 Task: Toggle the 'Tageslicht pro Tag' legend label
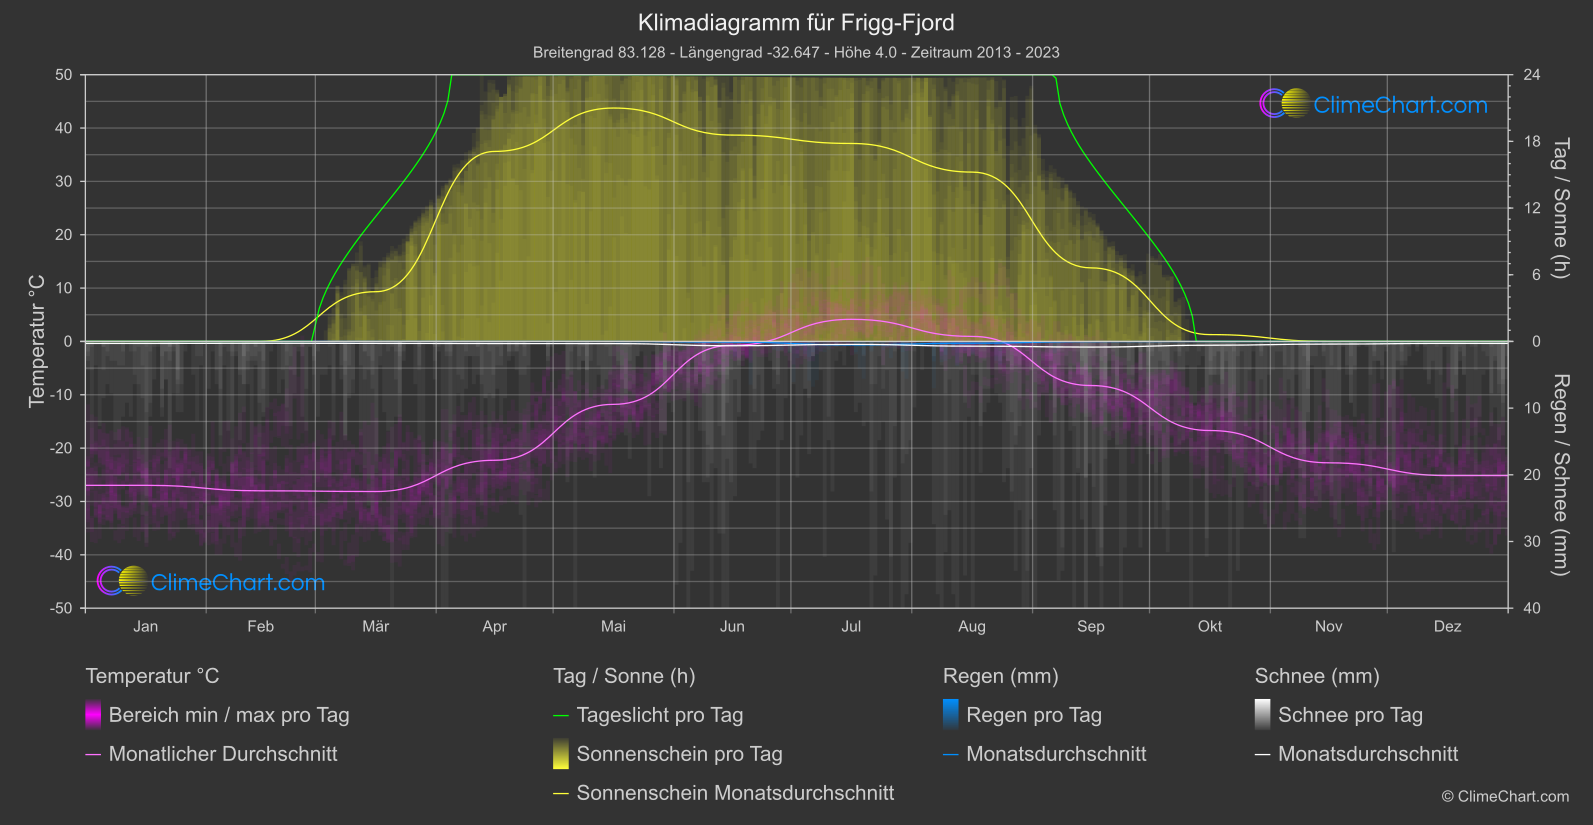659,715
